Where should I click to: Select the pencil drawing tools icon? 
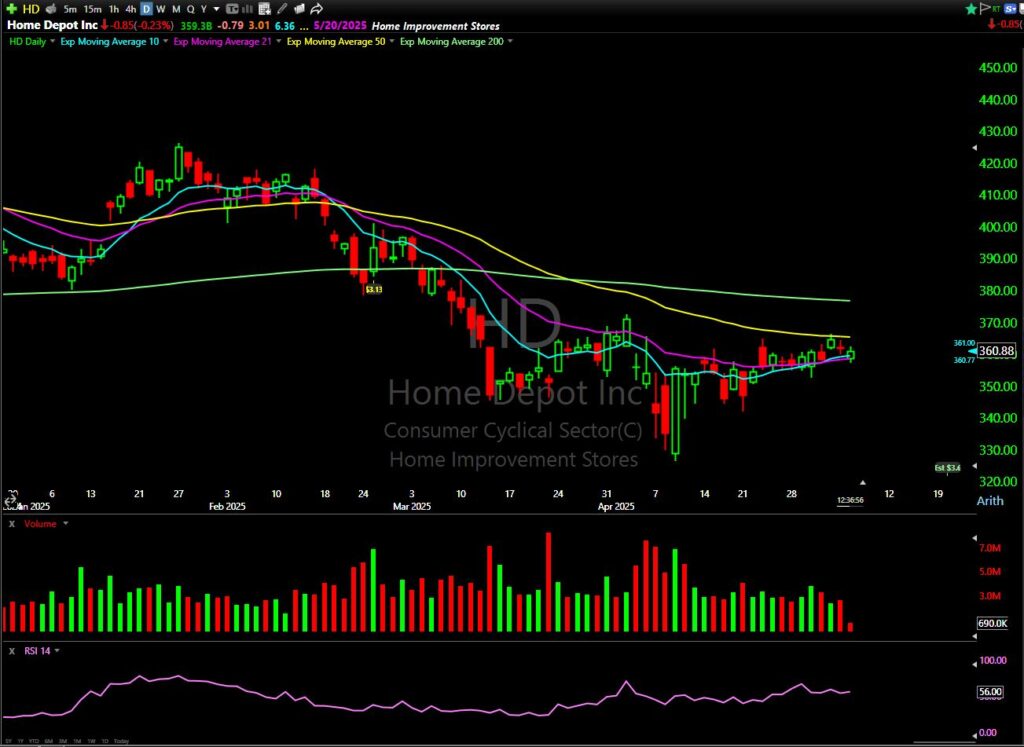pos(282,9)
